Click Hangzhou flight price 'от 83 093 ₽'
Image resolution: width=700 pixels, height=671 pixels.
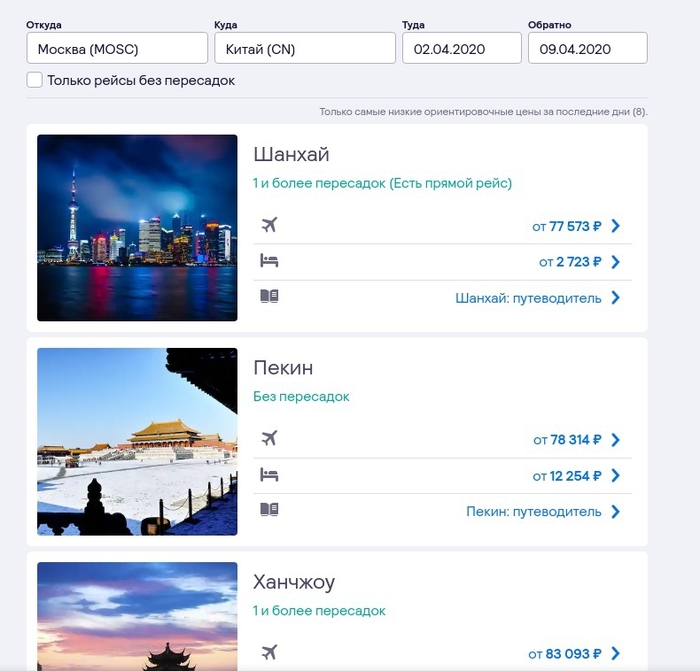[x=565, y=654]
